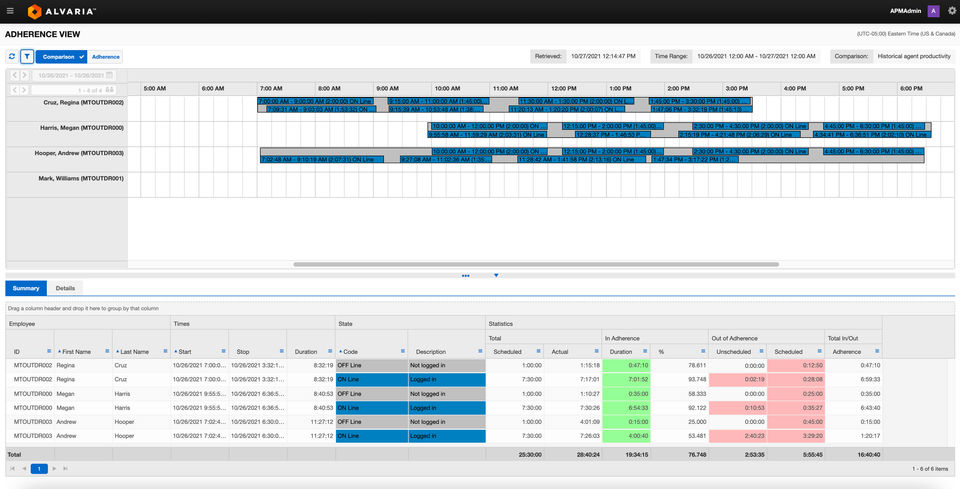The height and width of the screenshot is (489, 960).
Task: Open Last Name column filter menu
Action: [165, 351]
